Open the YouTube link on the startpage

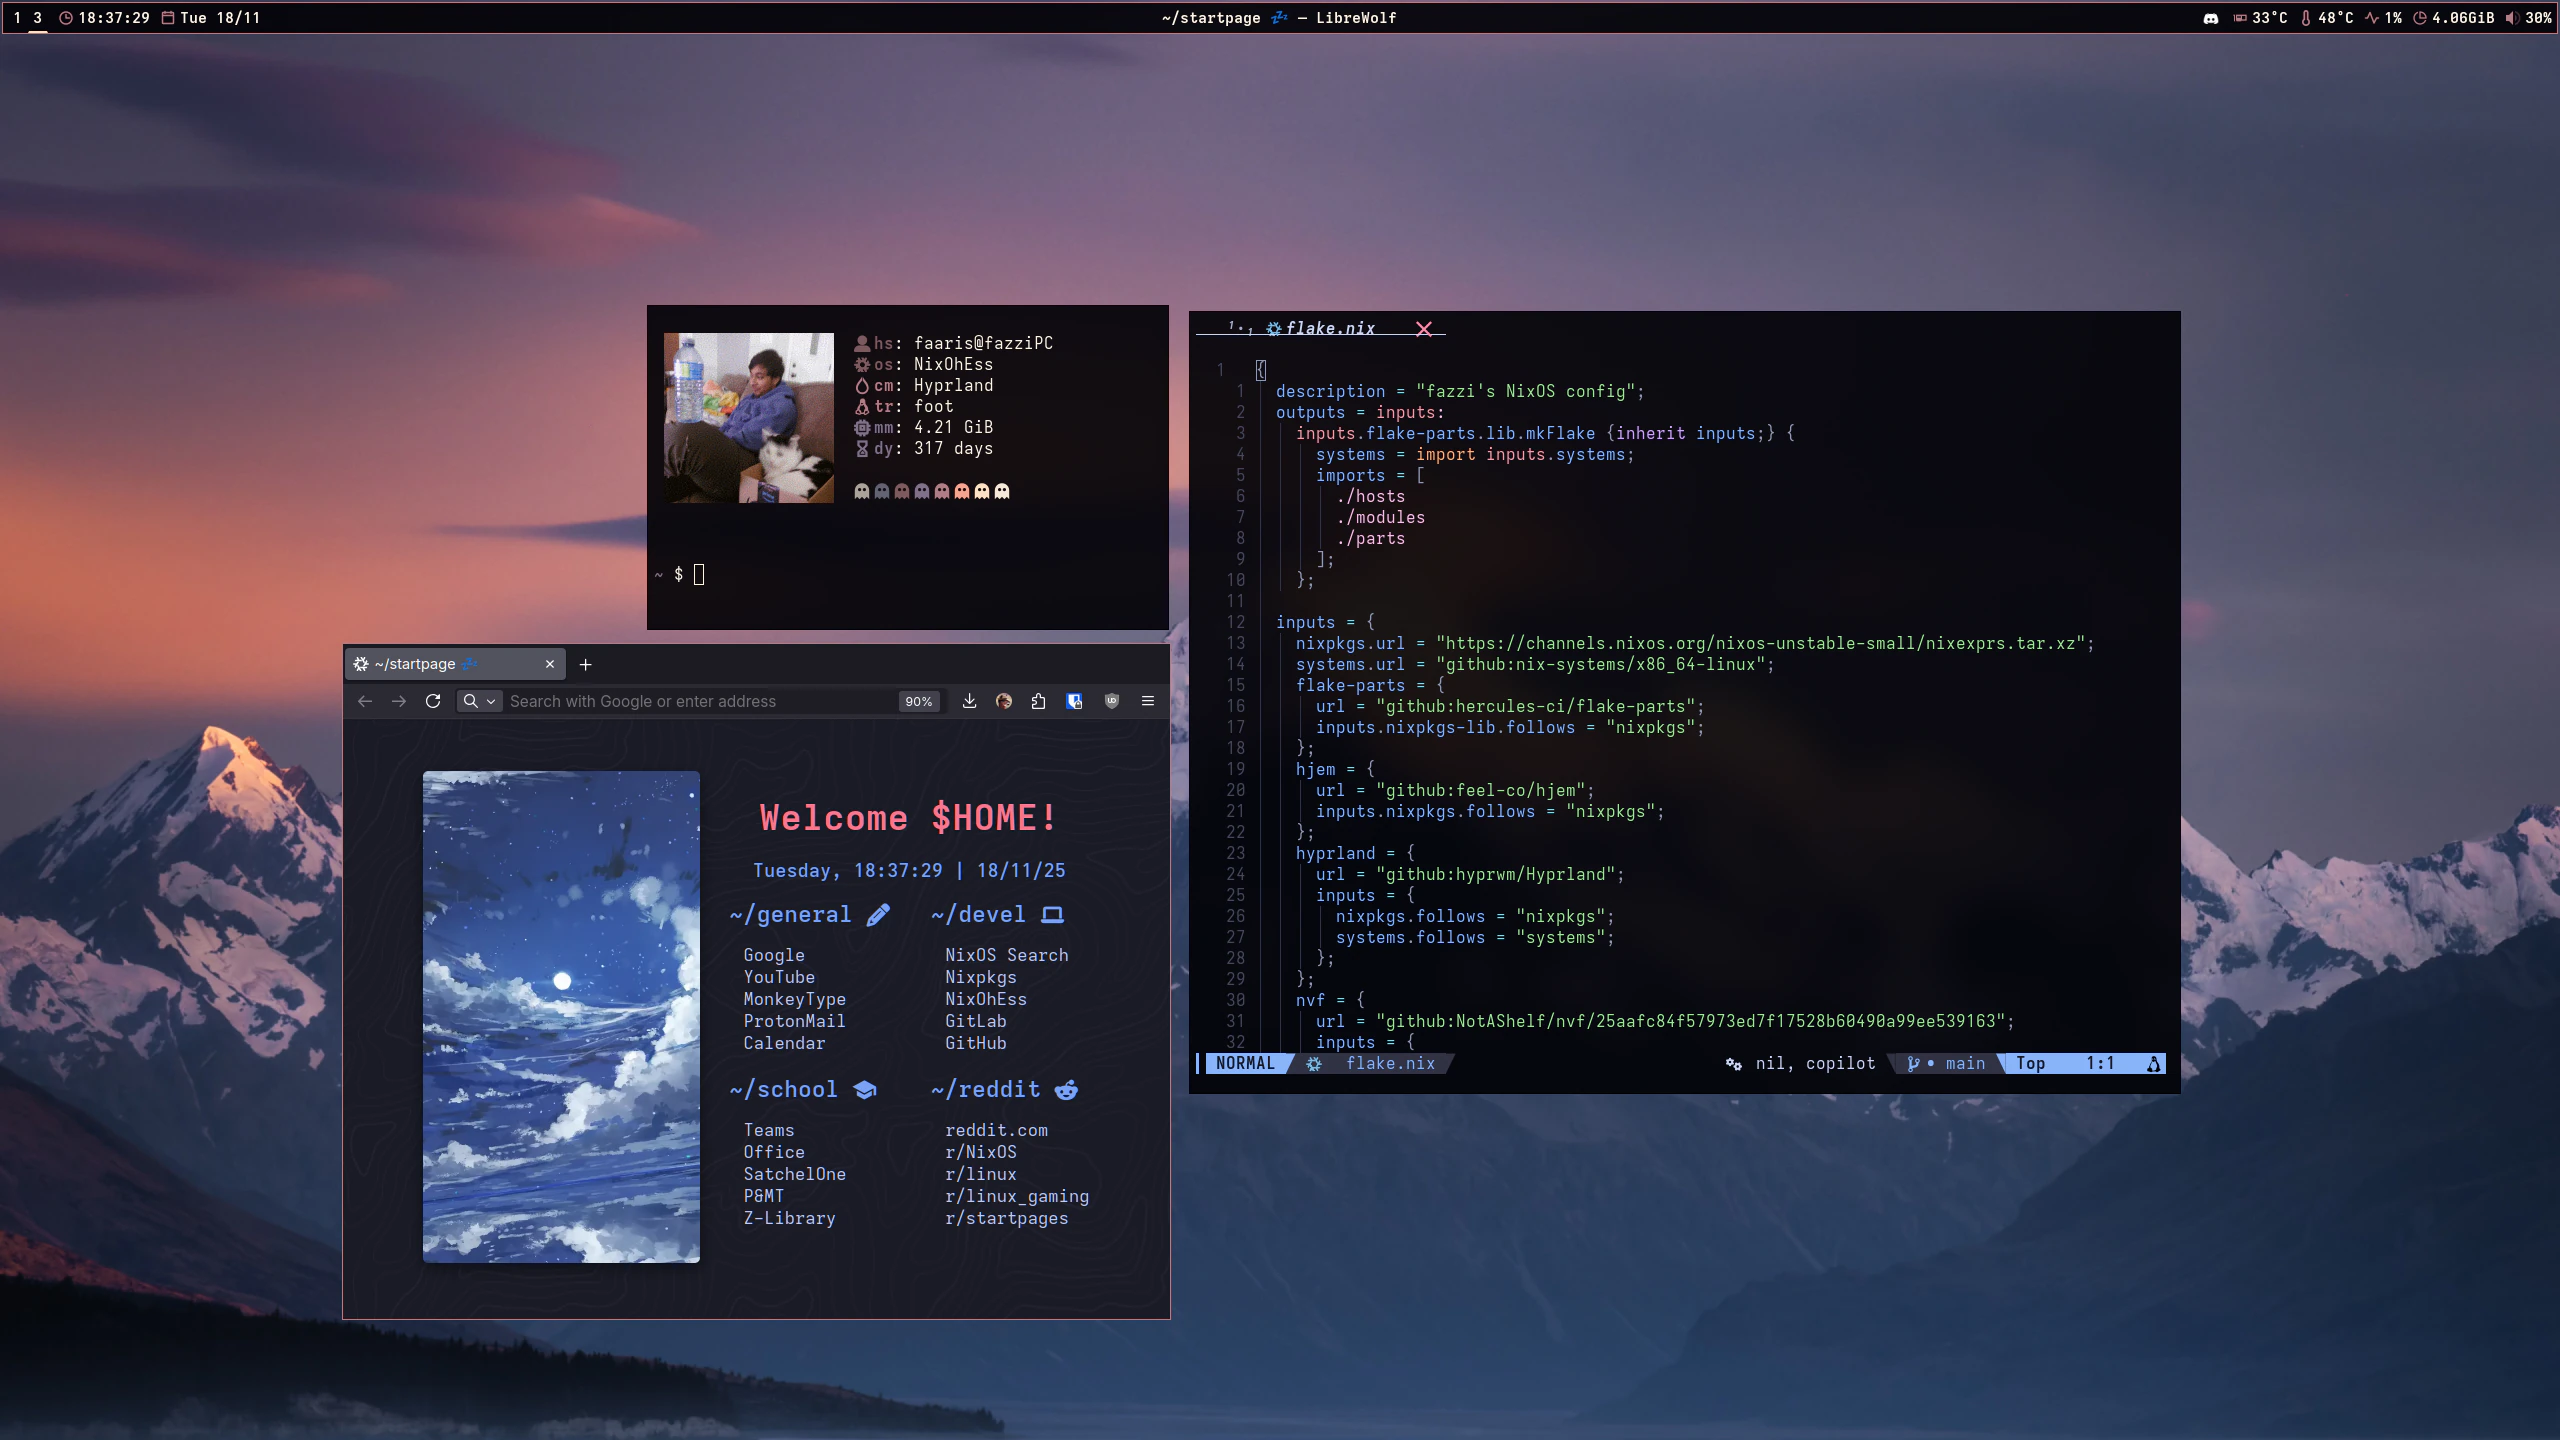tap(779, 977)
